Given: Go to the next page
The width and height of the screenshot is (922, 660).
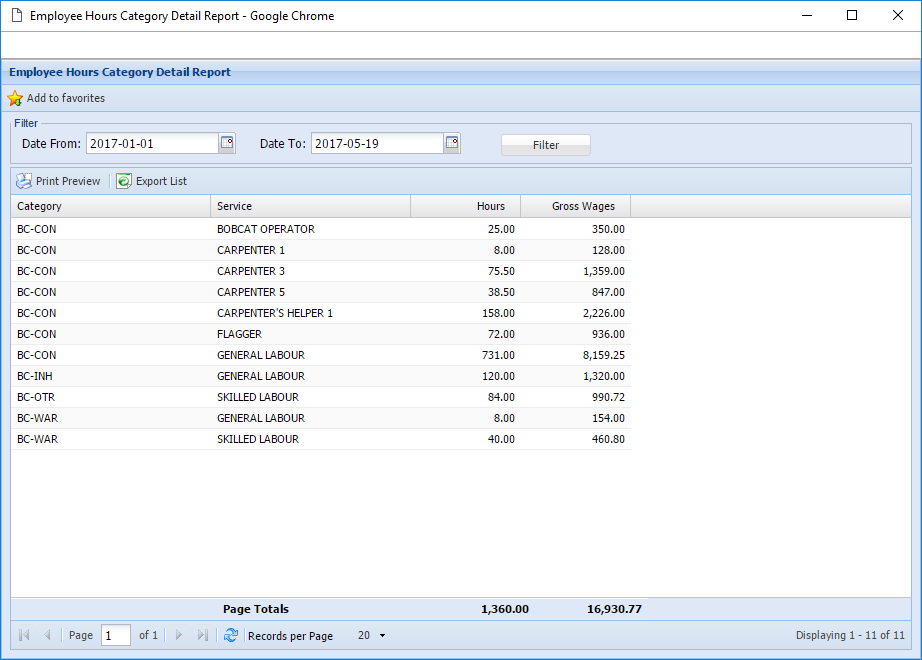Looking at the screenshot, I should click(x=178, y=635).
